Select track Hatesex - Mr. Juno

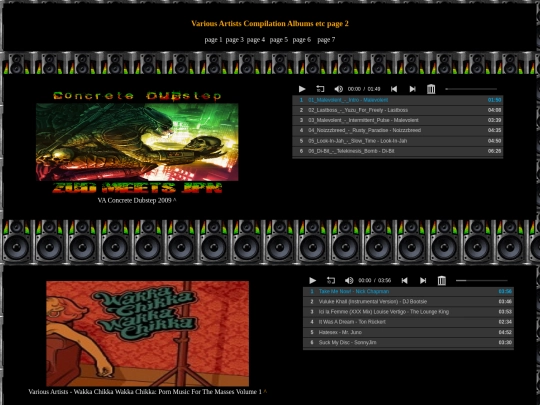click(408, 332)
